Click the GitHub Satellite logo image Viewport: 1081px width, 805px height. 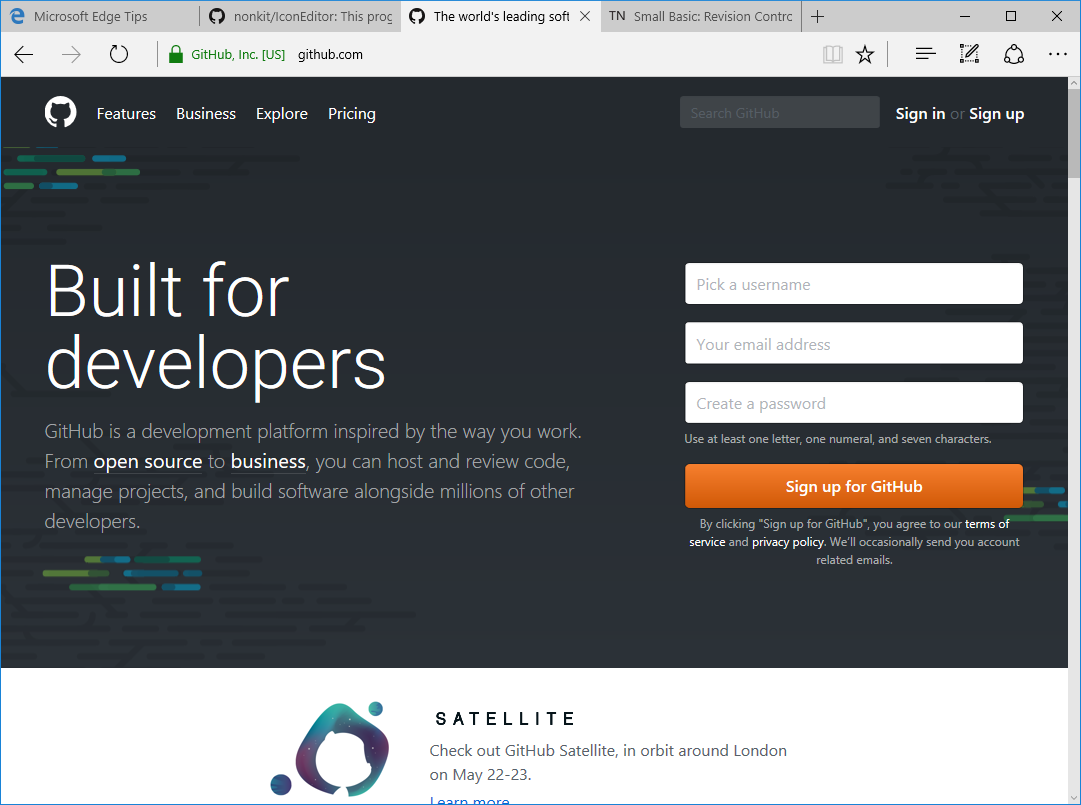pos(330,749)
